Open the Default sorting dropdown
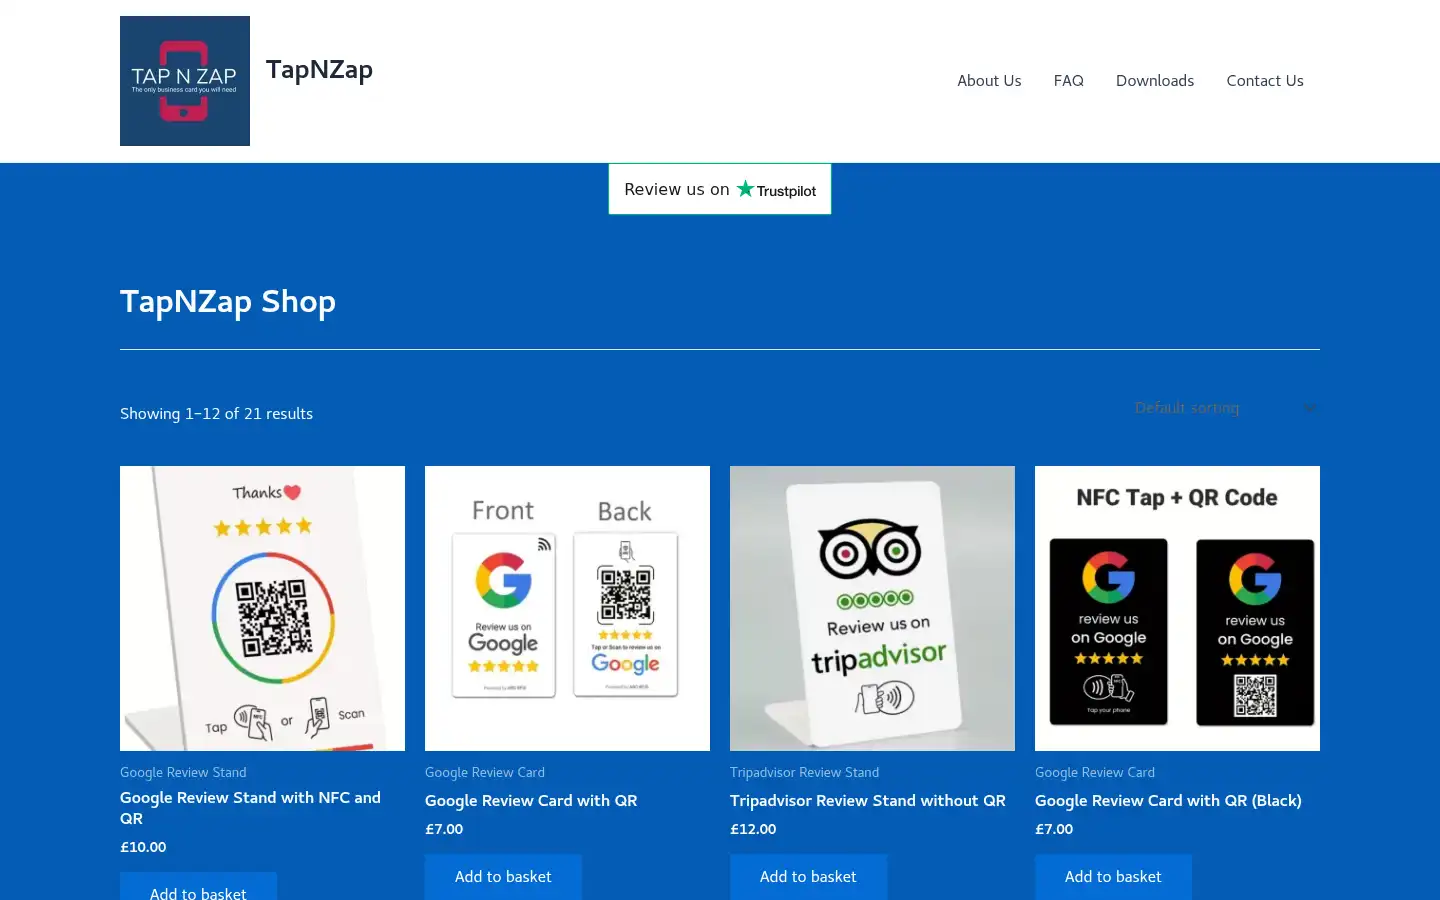This screenshot has height=900, width=1440. (1227, 408)
